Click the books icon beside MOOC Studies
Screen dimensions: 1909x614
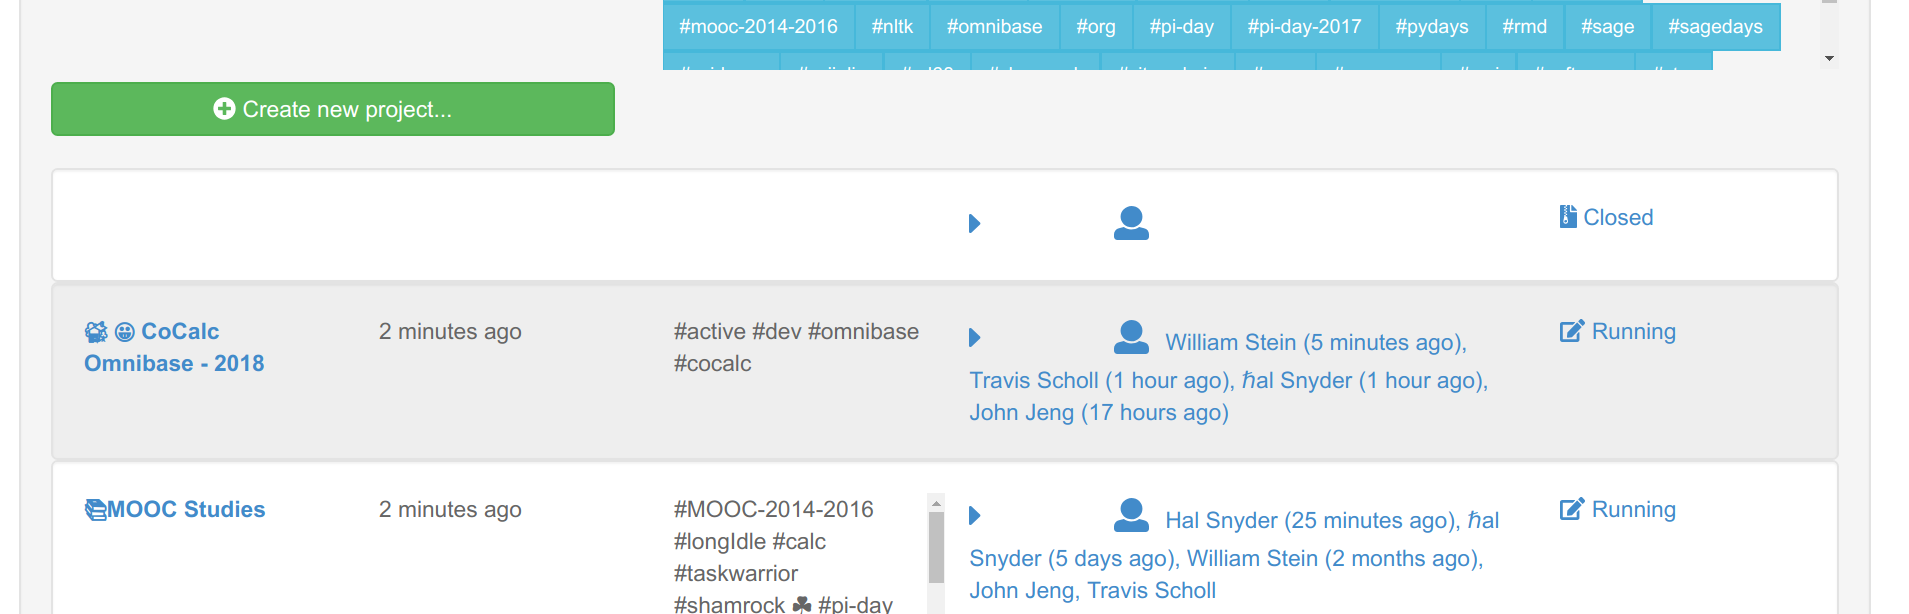tap(94, 508)
